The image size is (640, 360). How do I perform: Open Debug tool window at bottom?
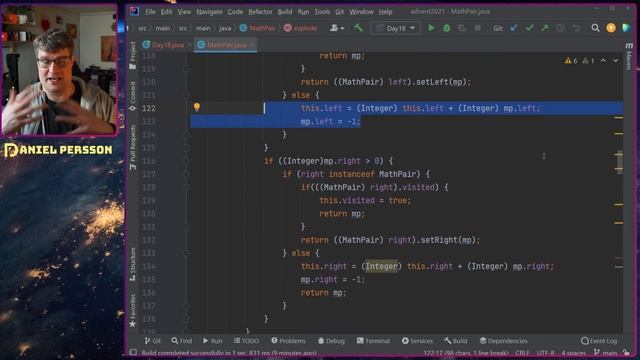[331, 340]
